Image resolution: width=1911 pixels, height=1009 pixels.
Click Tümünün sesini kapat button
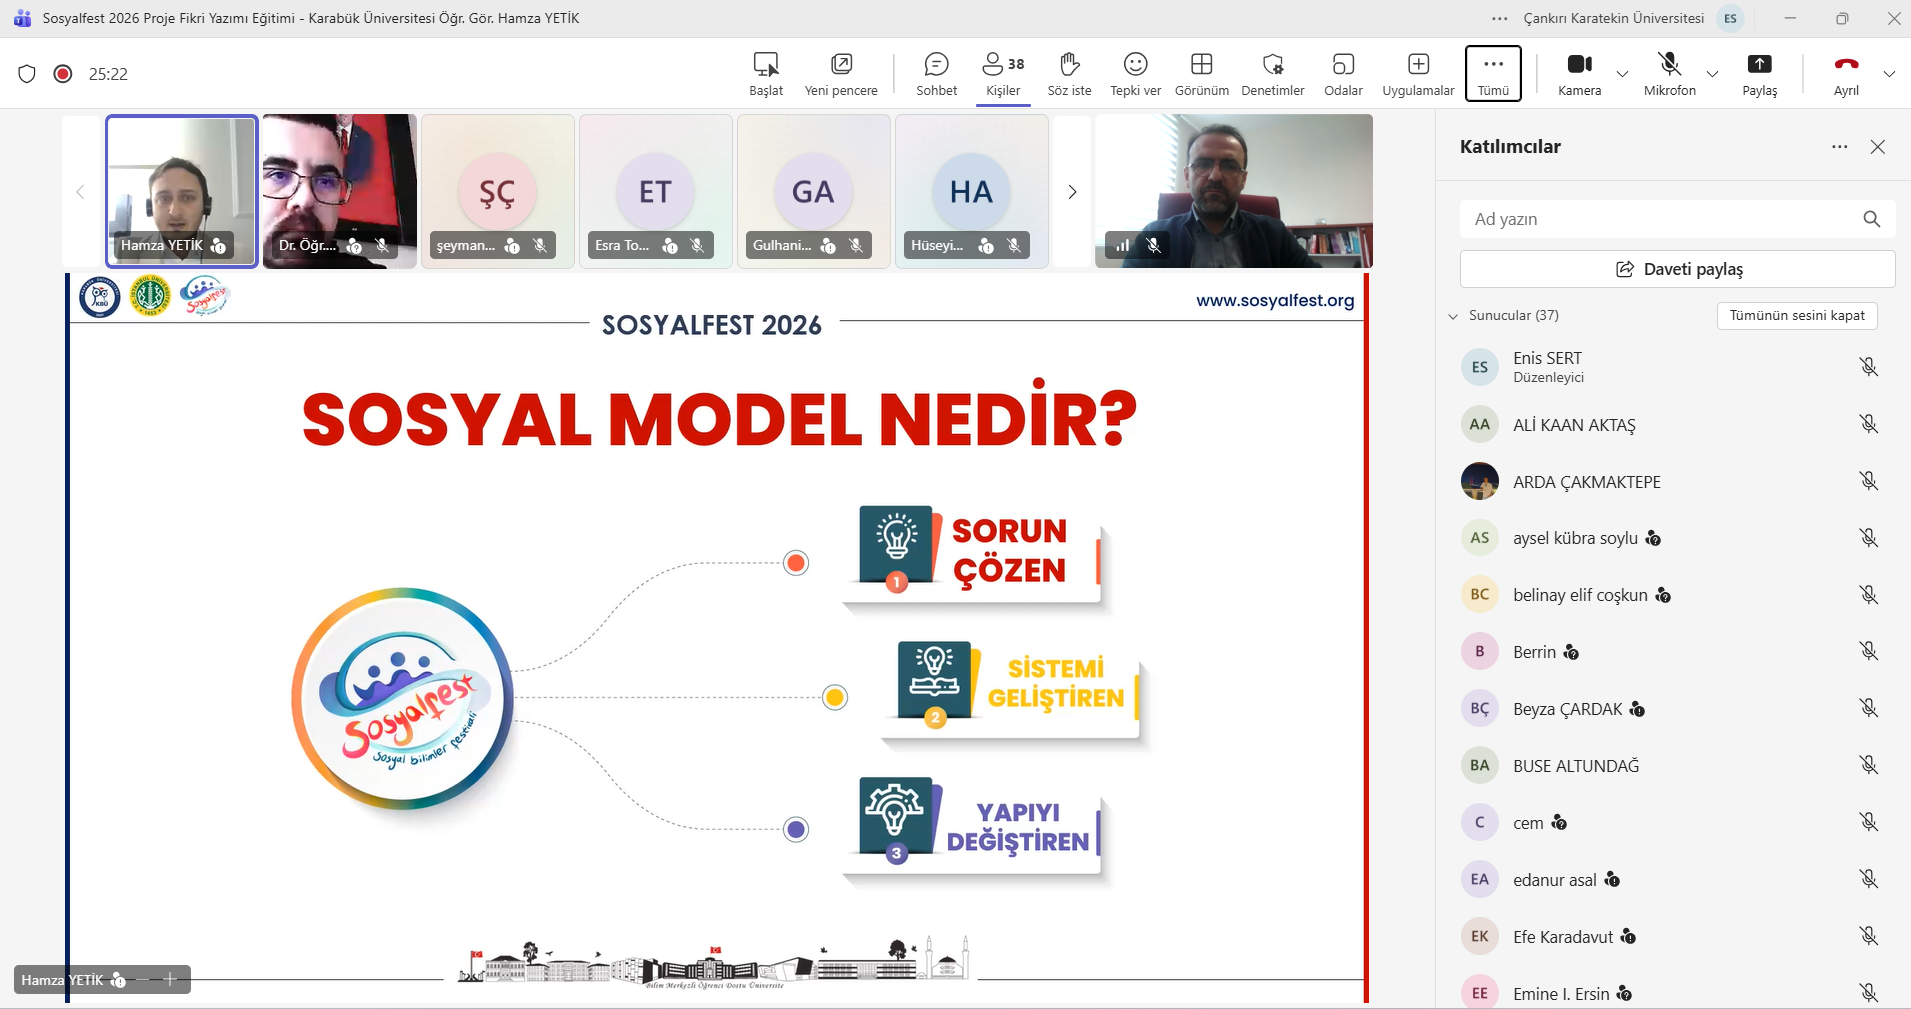(1797, 316)
